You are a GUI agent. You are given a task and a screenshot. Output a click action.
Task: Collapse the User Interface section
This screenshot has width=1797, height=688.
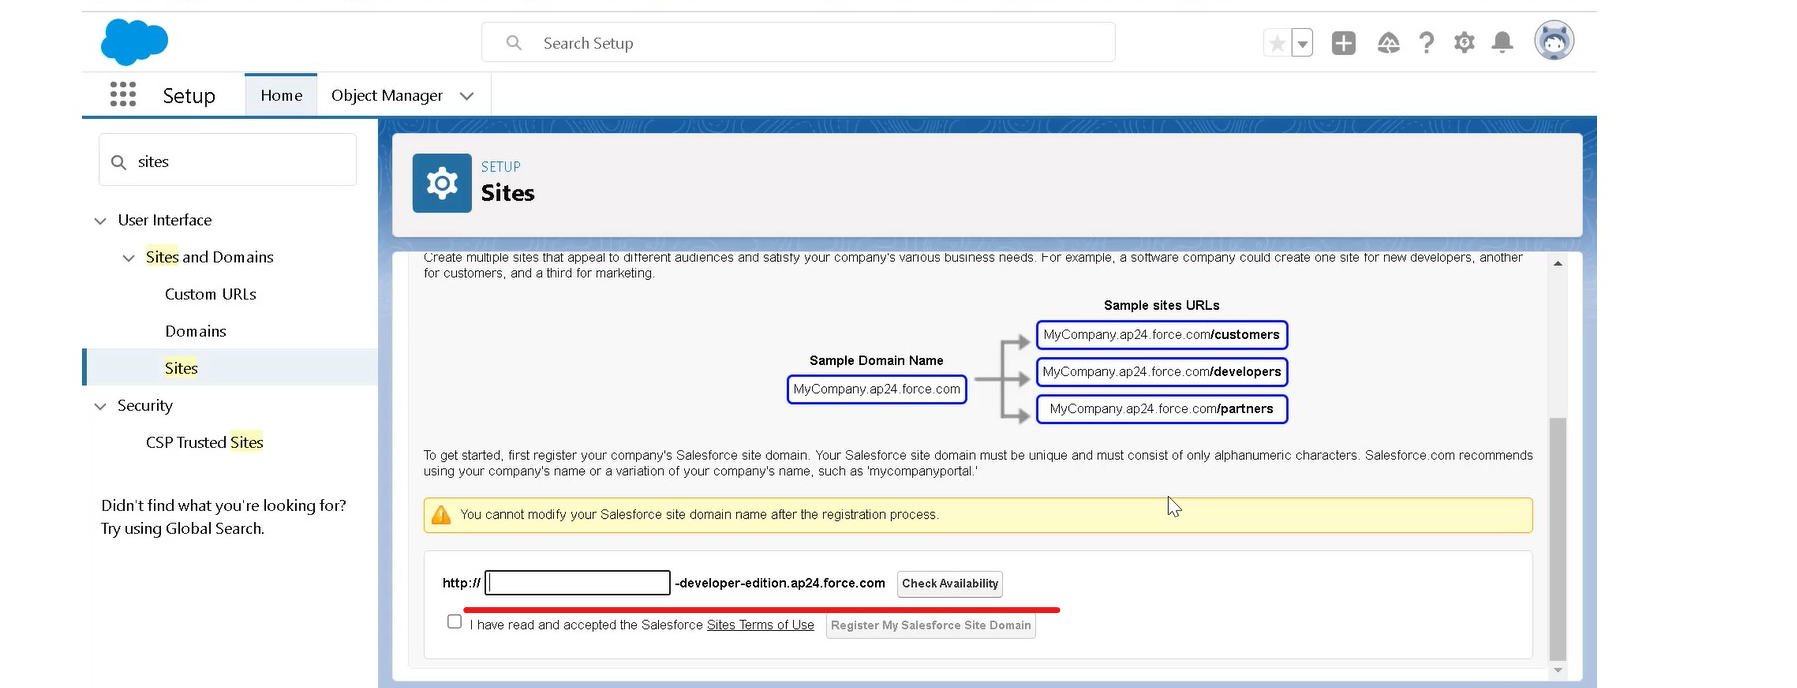tap(100, 221)
